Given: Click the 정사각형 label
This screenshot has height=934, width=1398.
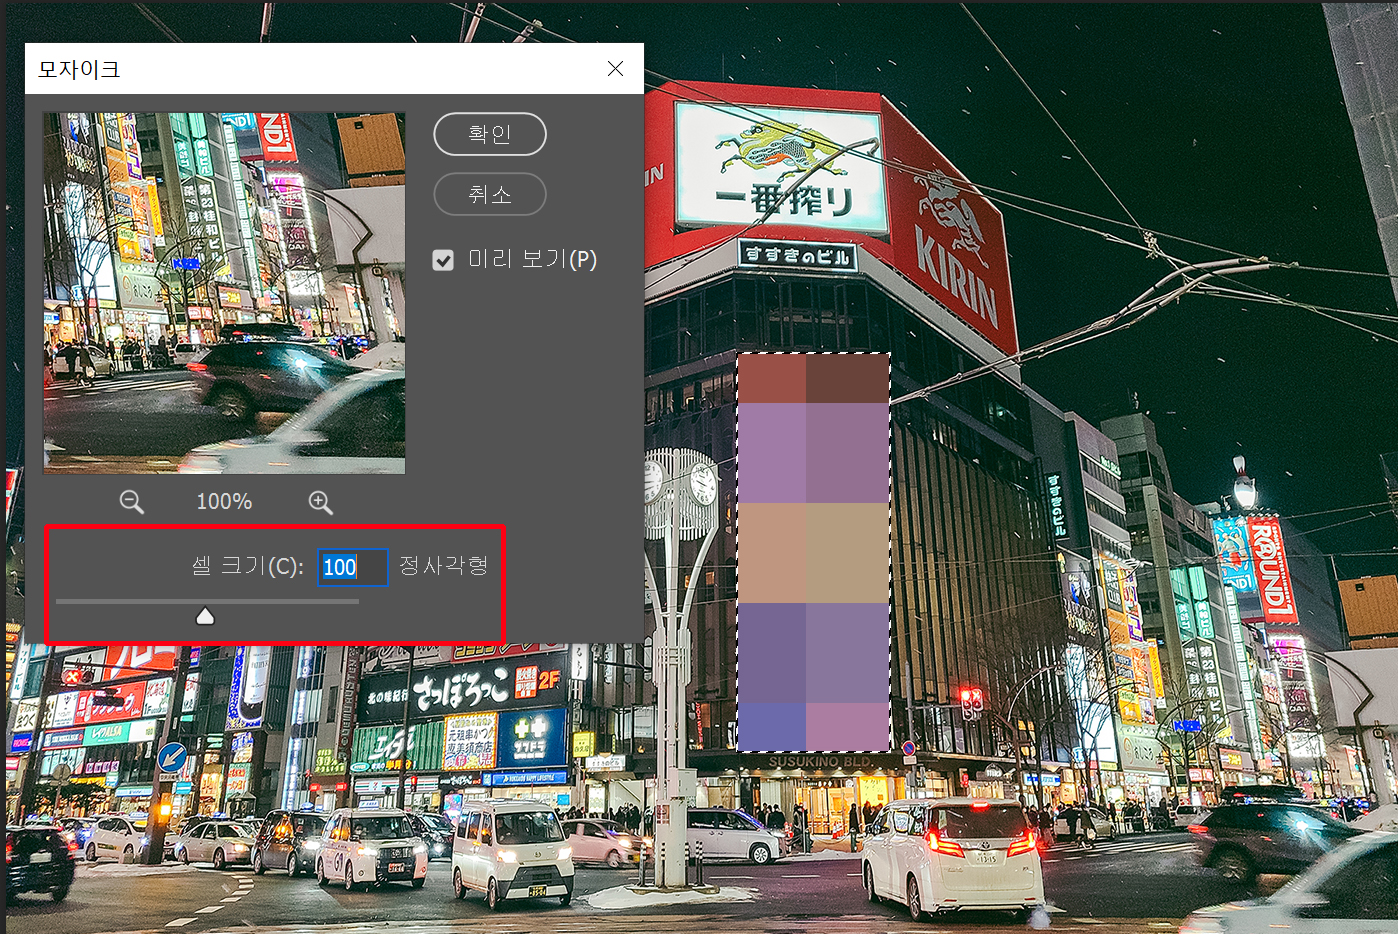Looking at the screenshot, I should point(443,566).
